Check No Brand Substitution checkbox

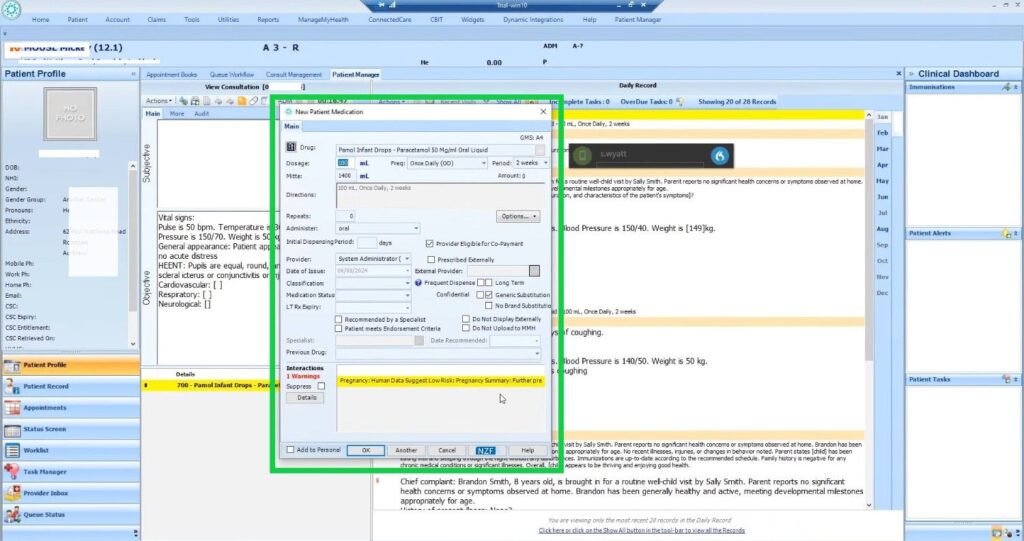click(488, 305)
